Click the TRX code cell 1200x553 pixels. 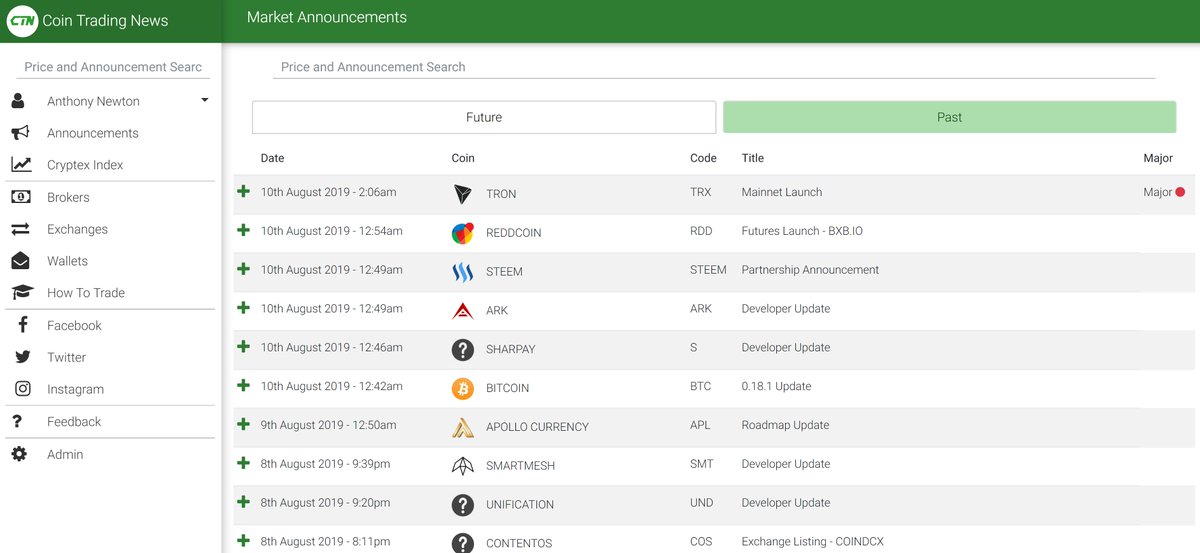click(x=701, y=192)
